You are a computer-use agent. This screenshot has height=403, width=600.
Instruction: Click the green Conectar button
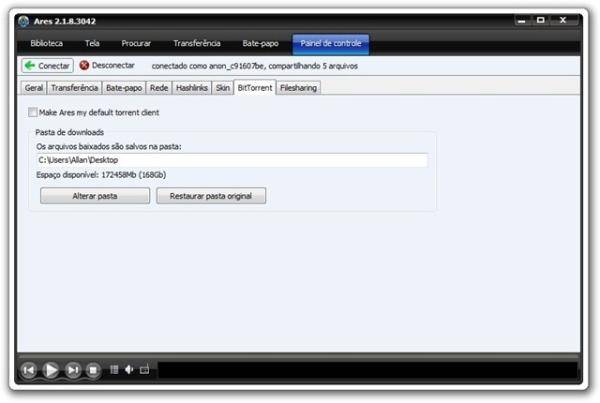tap(47, 66)
